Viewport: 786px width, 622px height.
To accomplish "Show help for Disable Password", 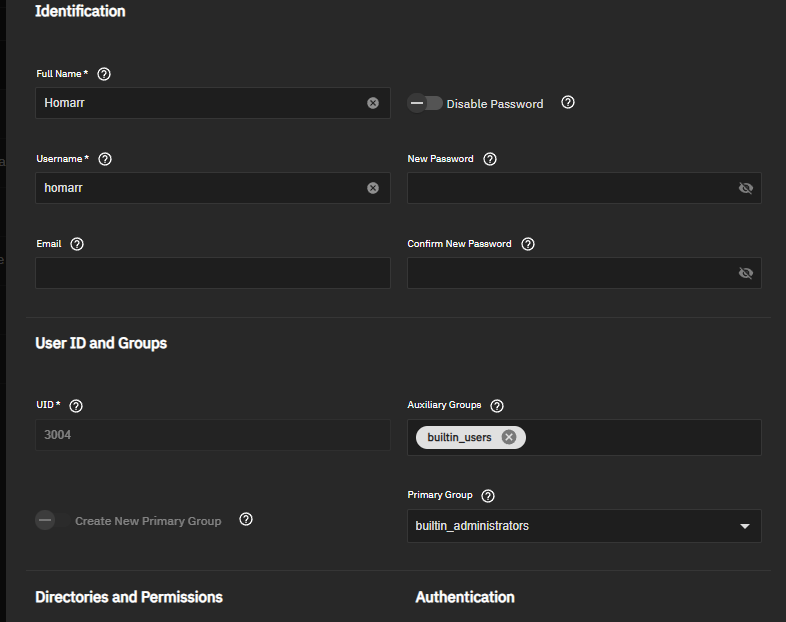I will [x=568, y=102].
